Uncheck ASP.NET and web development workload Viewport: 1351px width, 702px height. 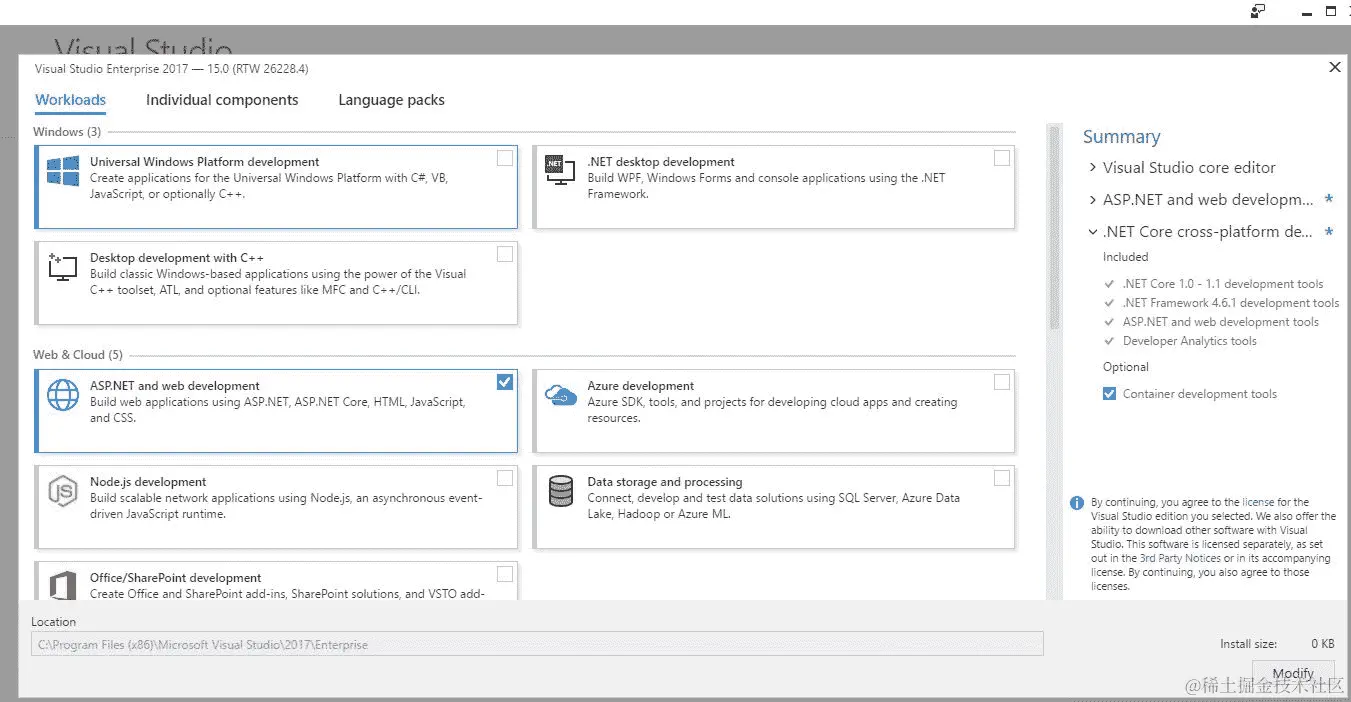pyautogui.click(x=505, y=382)
